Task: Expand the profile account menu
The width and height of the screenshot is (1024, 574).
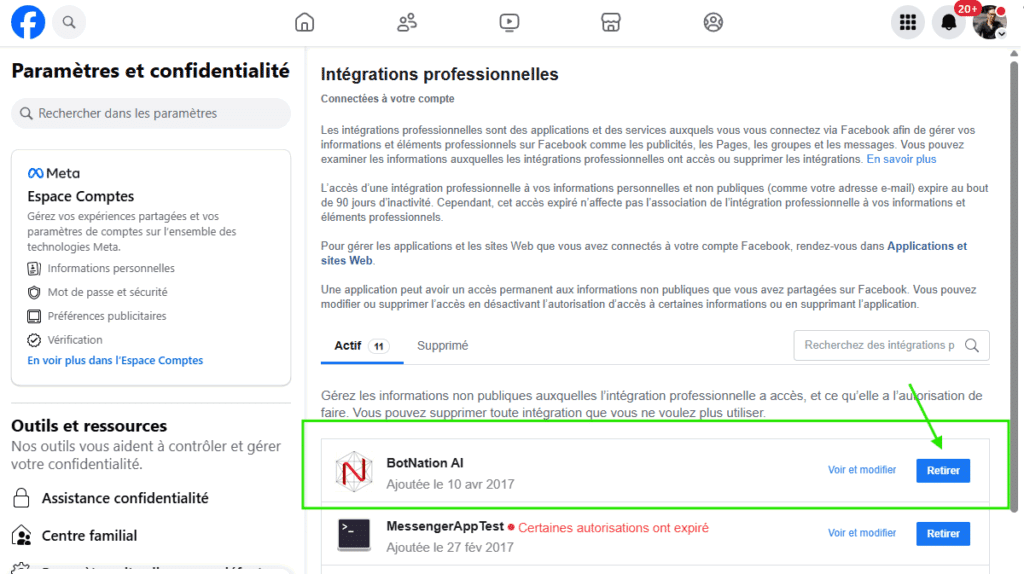Action: (x=989, y=22)
